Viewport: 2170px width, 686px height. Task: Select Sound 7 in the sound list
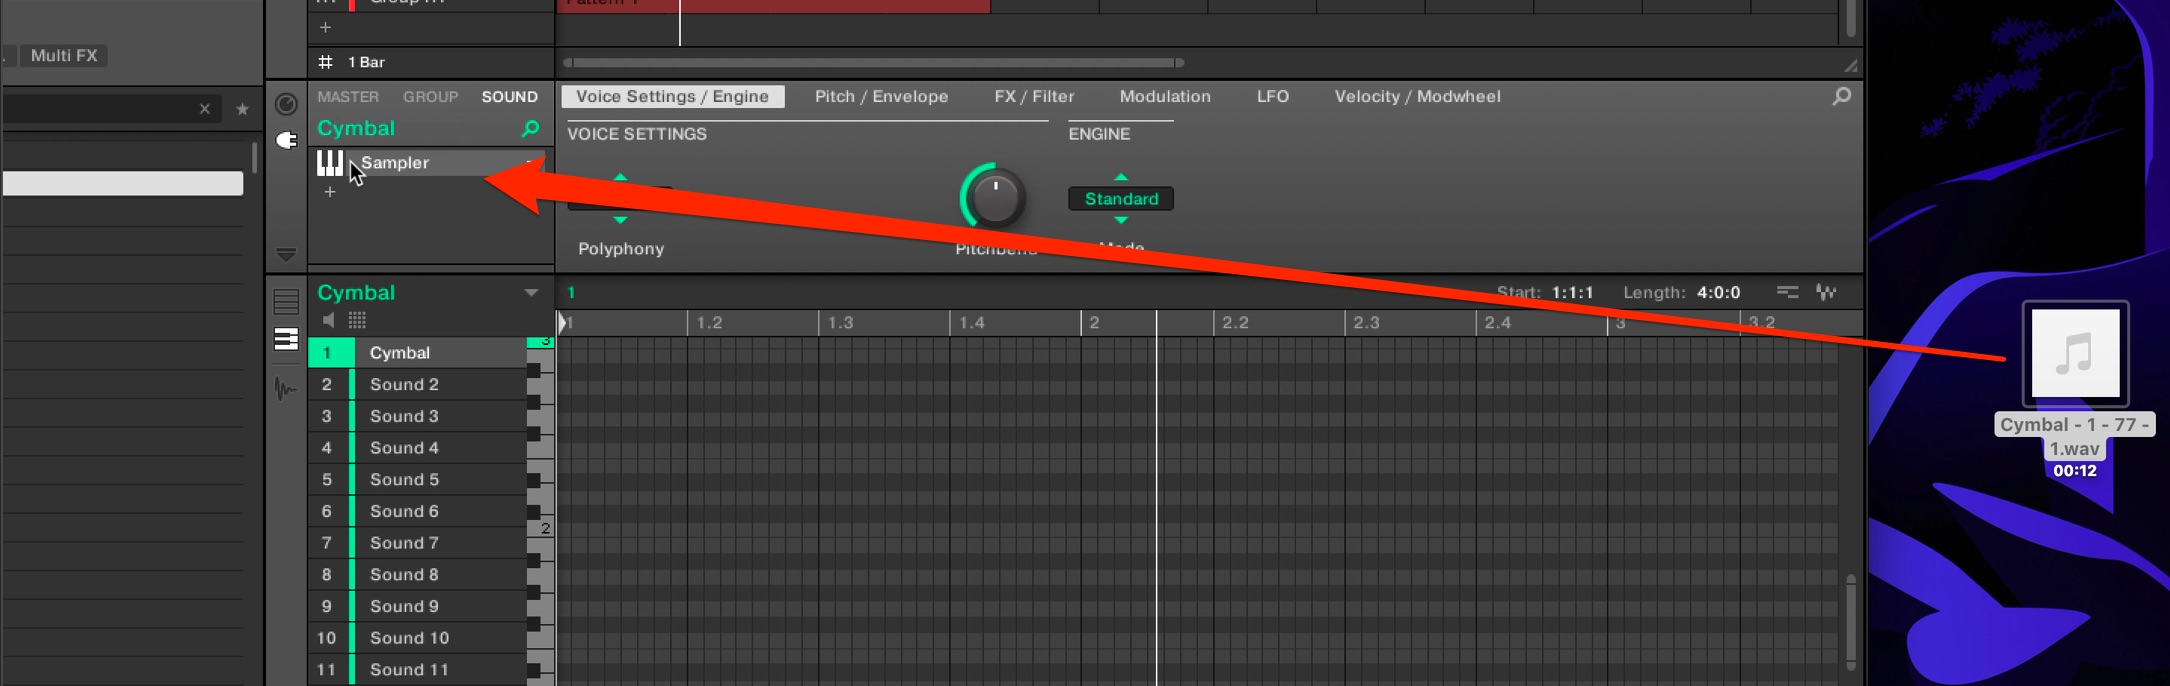417,543
